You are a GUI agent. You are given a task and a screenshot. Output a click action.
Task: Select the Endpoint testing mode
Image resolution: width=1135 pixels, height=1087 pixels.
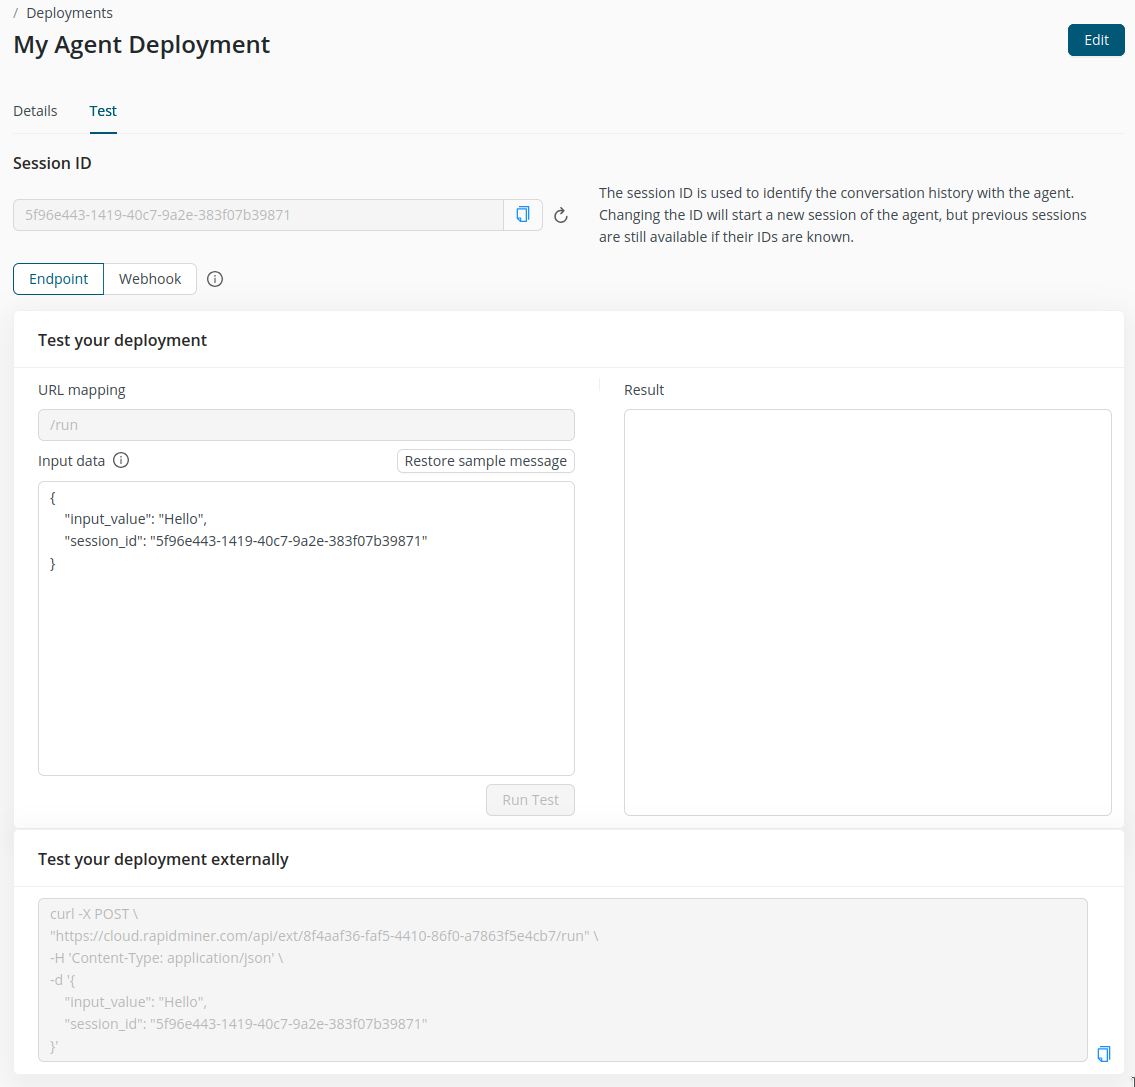tap(58, 279)
